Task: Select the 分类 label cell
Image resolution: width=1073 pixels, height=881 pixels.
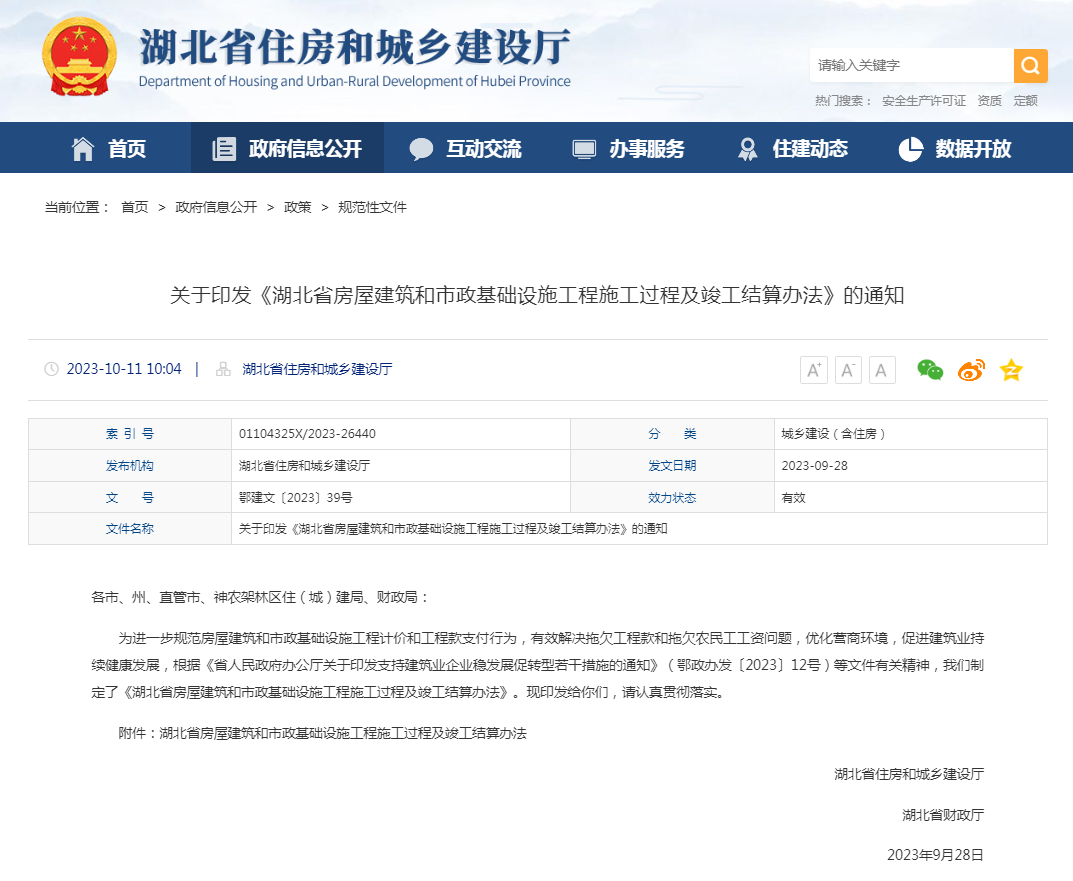Action: coord(672,433)
